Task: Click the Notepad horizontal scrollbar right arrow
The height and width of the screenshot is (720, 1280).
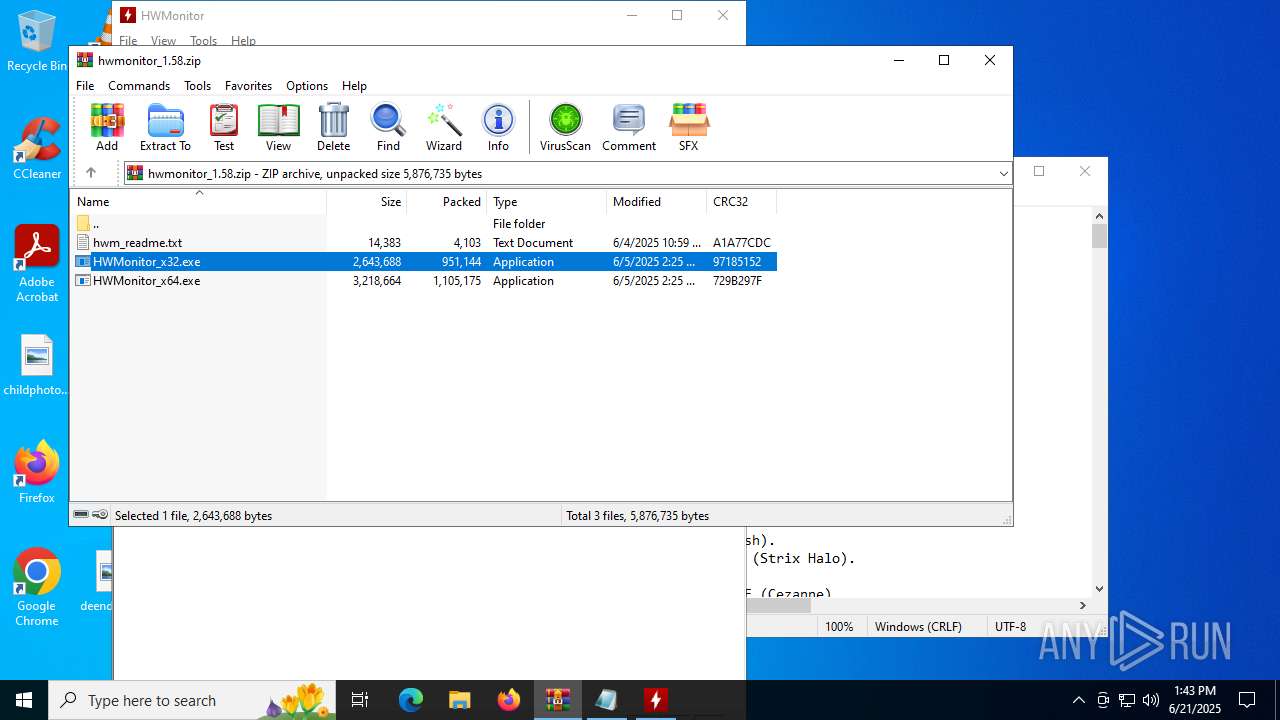Action: tap(1082, 605)
